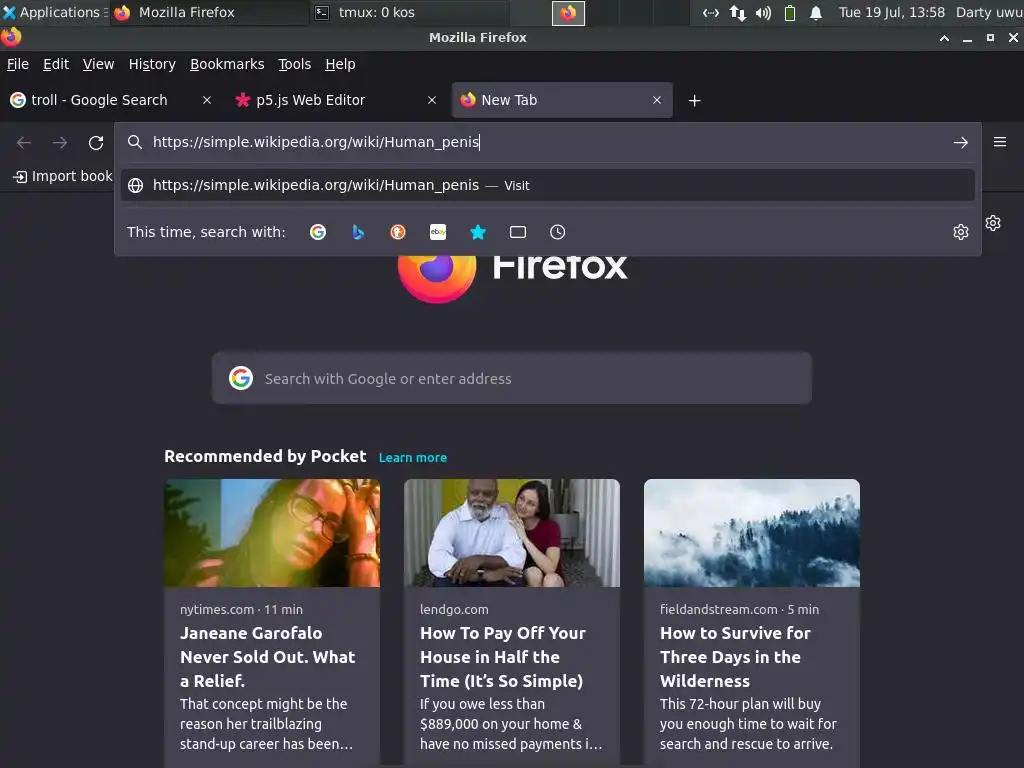Open How to Survive Three Days headline

pos(735,657)
